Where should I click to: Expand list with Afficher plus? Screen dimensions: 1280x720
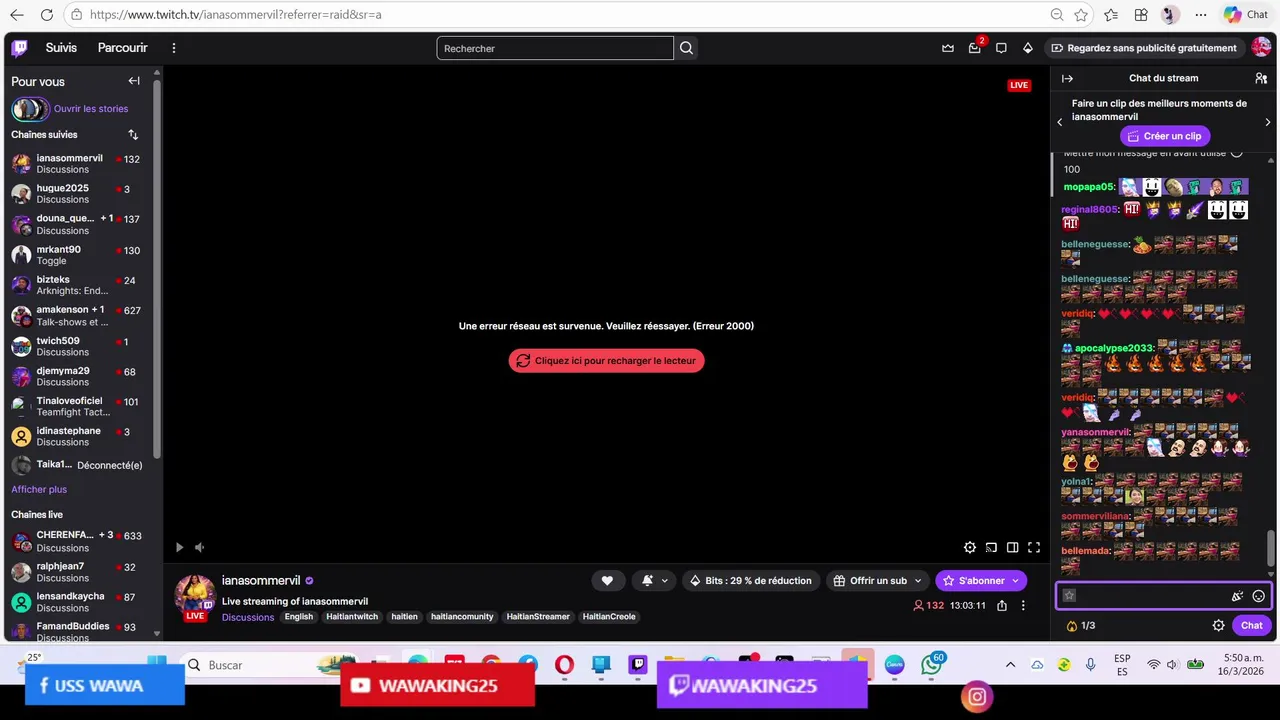click(x=39, y=489)
